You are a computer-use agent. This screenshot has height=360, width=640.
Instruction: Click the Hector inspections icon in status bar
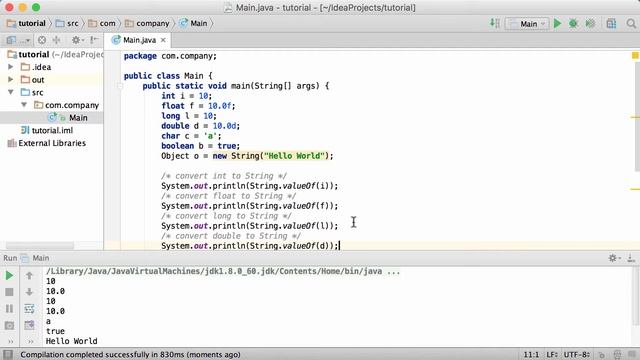point(617,355)
